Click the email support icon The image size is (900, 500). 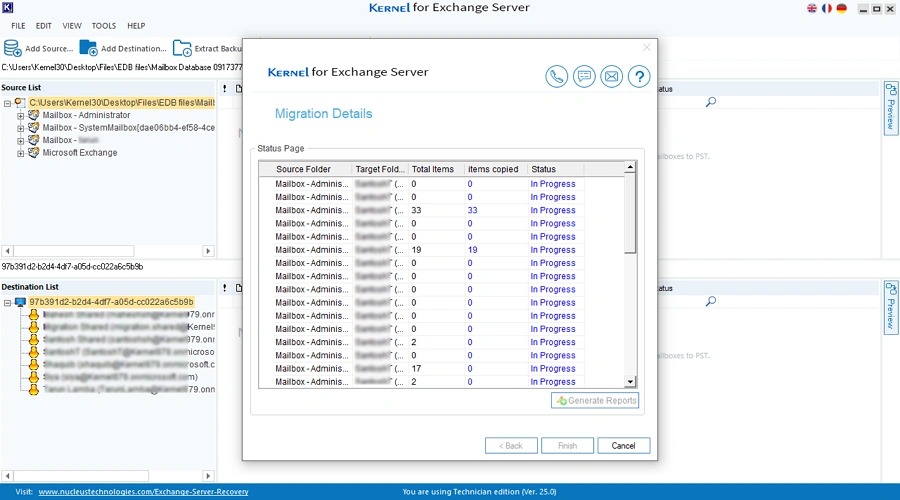click(611, 76)
